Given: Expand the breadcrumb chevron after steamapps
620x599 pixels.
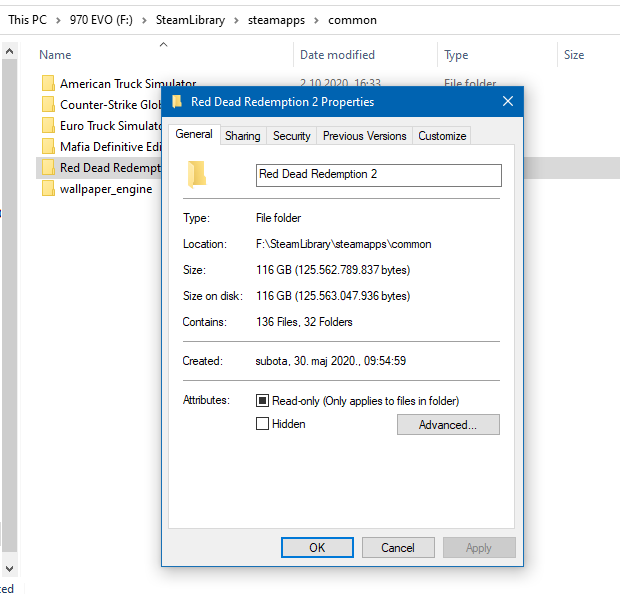Looking at the screenshot, I should (316, 20).
